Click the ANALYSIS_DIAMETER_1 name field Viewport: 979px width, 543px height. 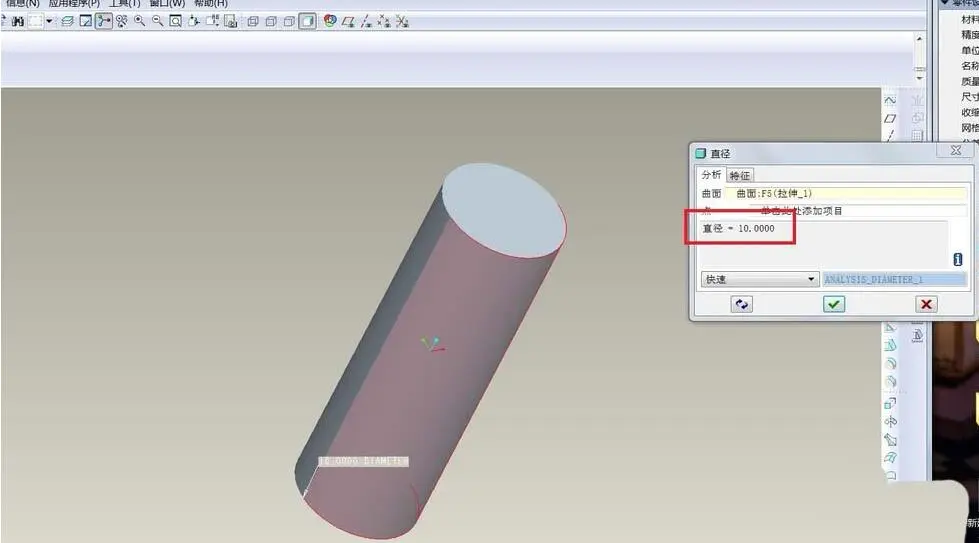click(x=894, y=279)
